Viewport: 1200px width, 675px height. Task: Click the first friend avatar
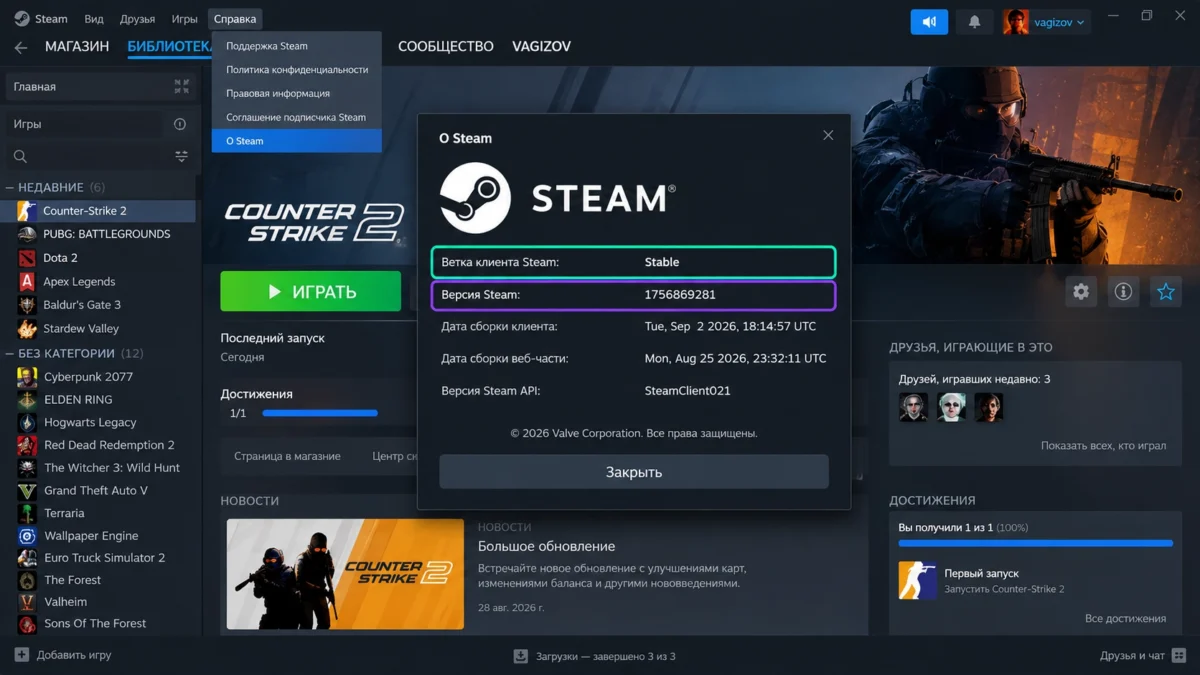pyautogui.click(x=913, y=407)
